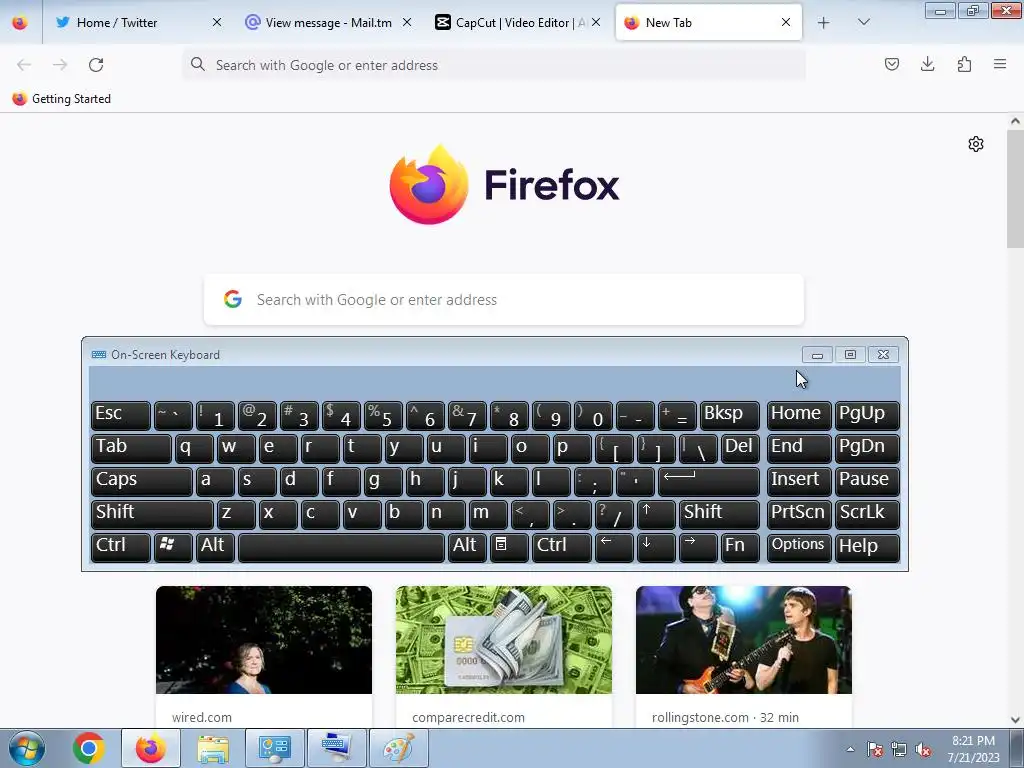Image resolution: width=1024 pixels, height=768 pixels.
Task: Open the Windows Start menu orb
Action: tap(27, 748)
